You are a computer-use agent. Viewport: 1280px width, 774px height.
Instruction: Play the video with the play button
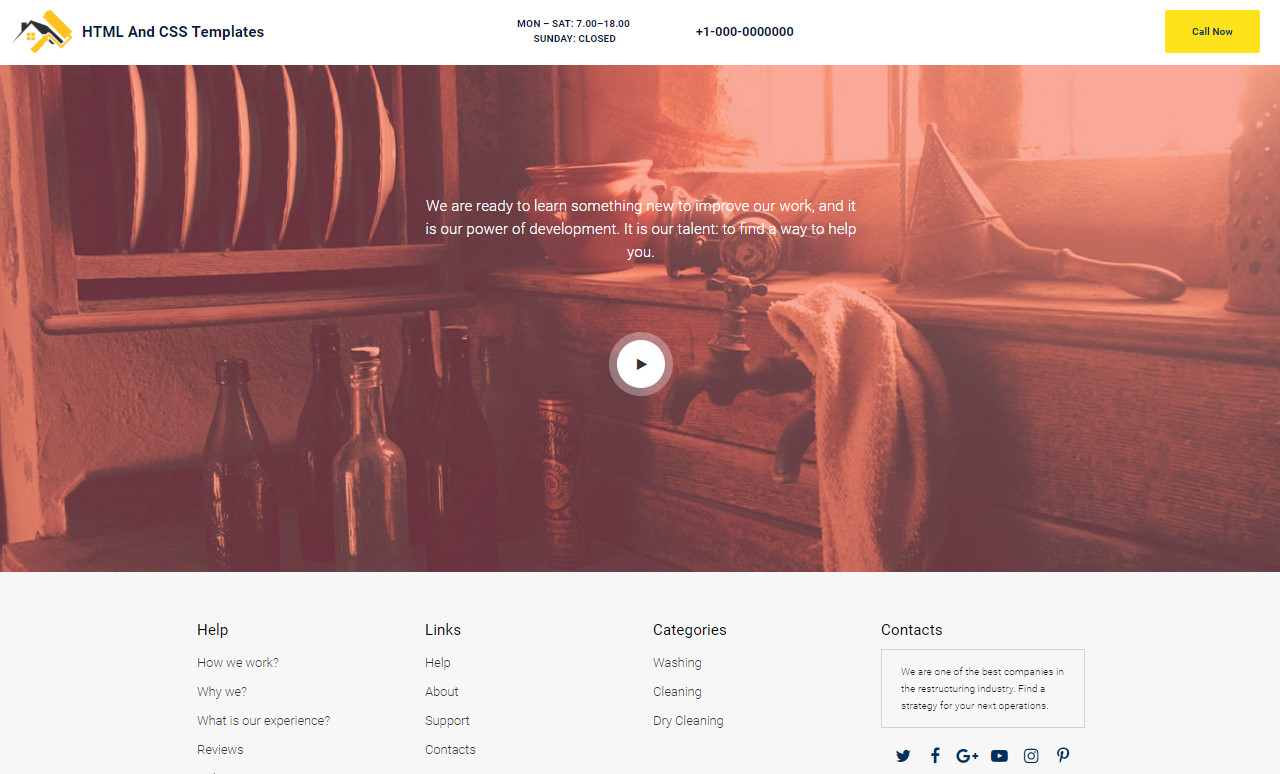[x=641, y=364]
